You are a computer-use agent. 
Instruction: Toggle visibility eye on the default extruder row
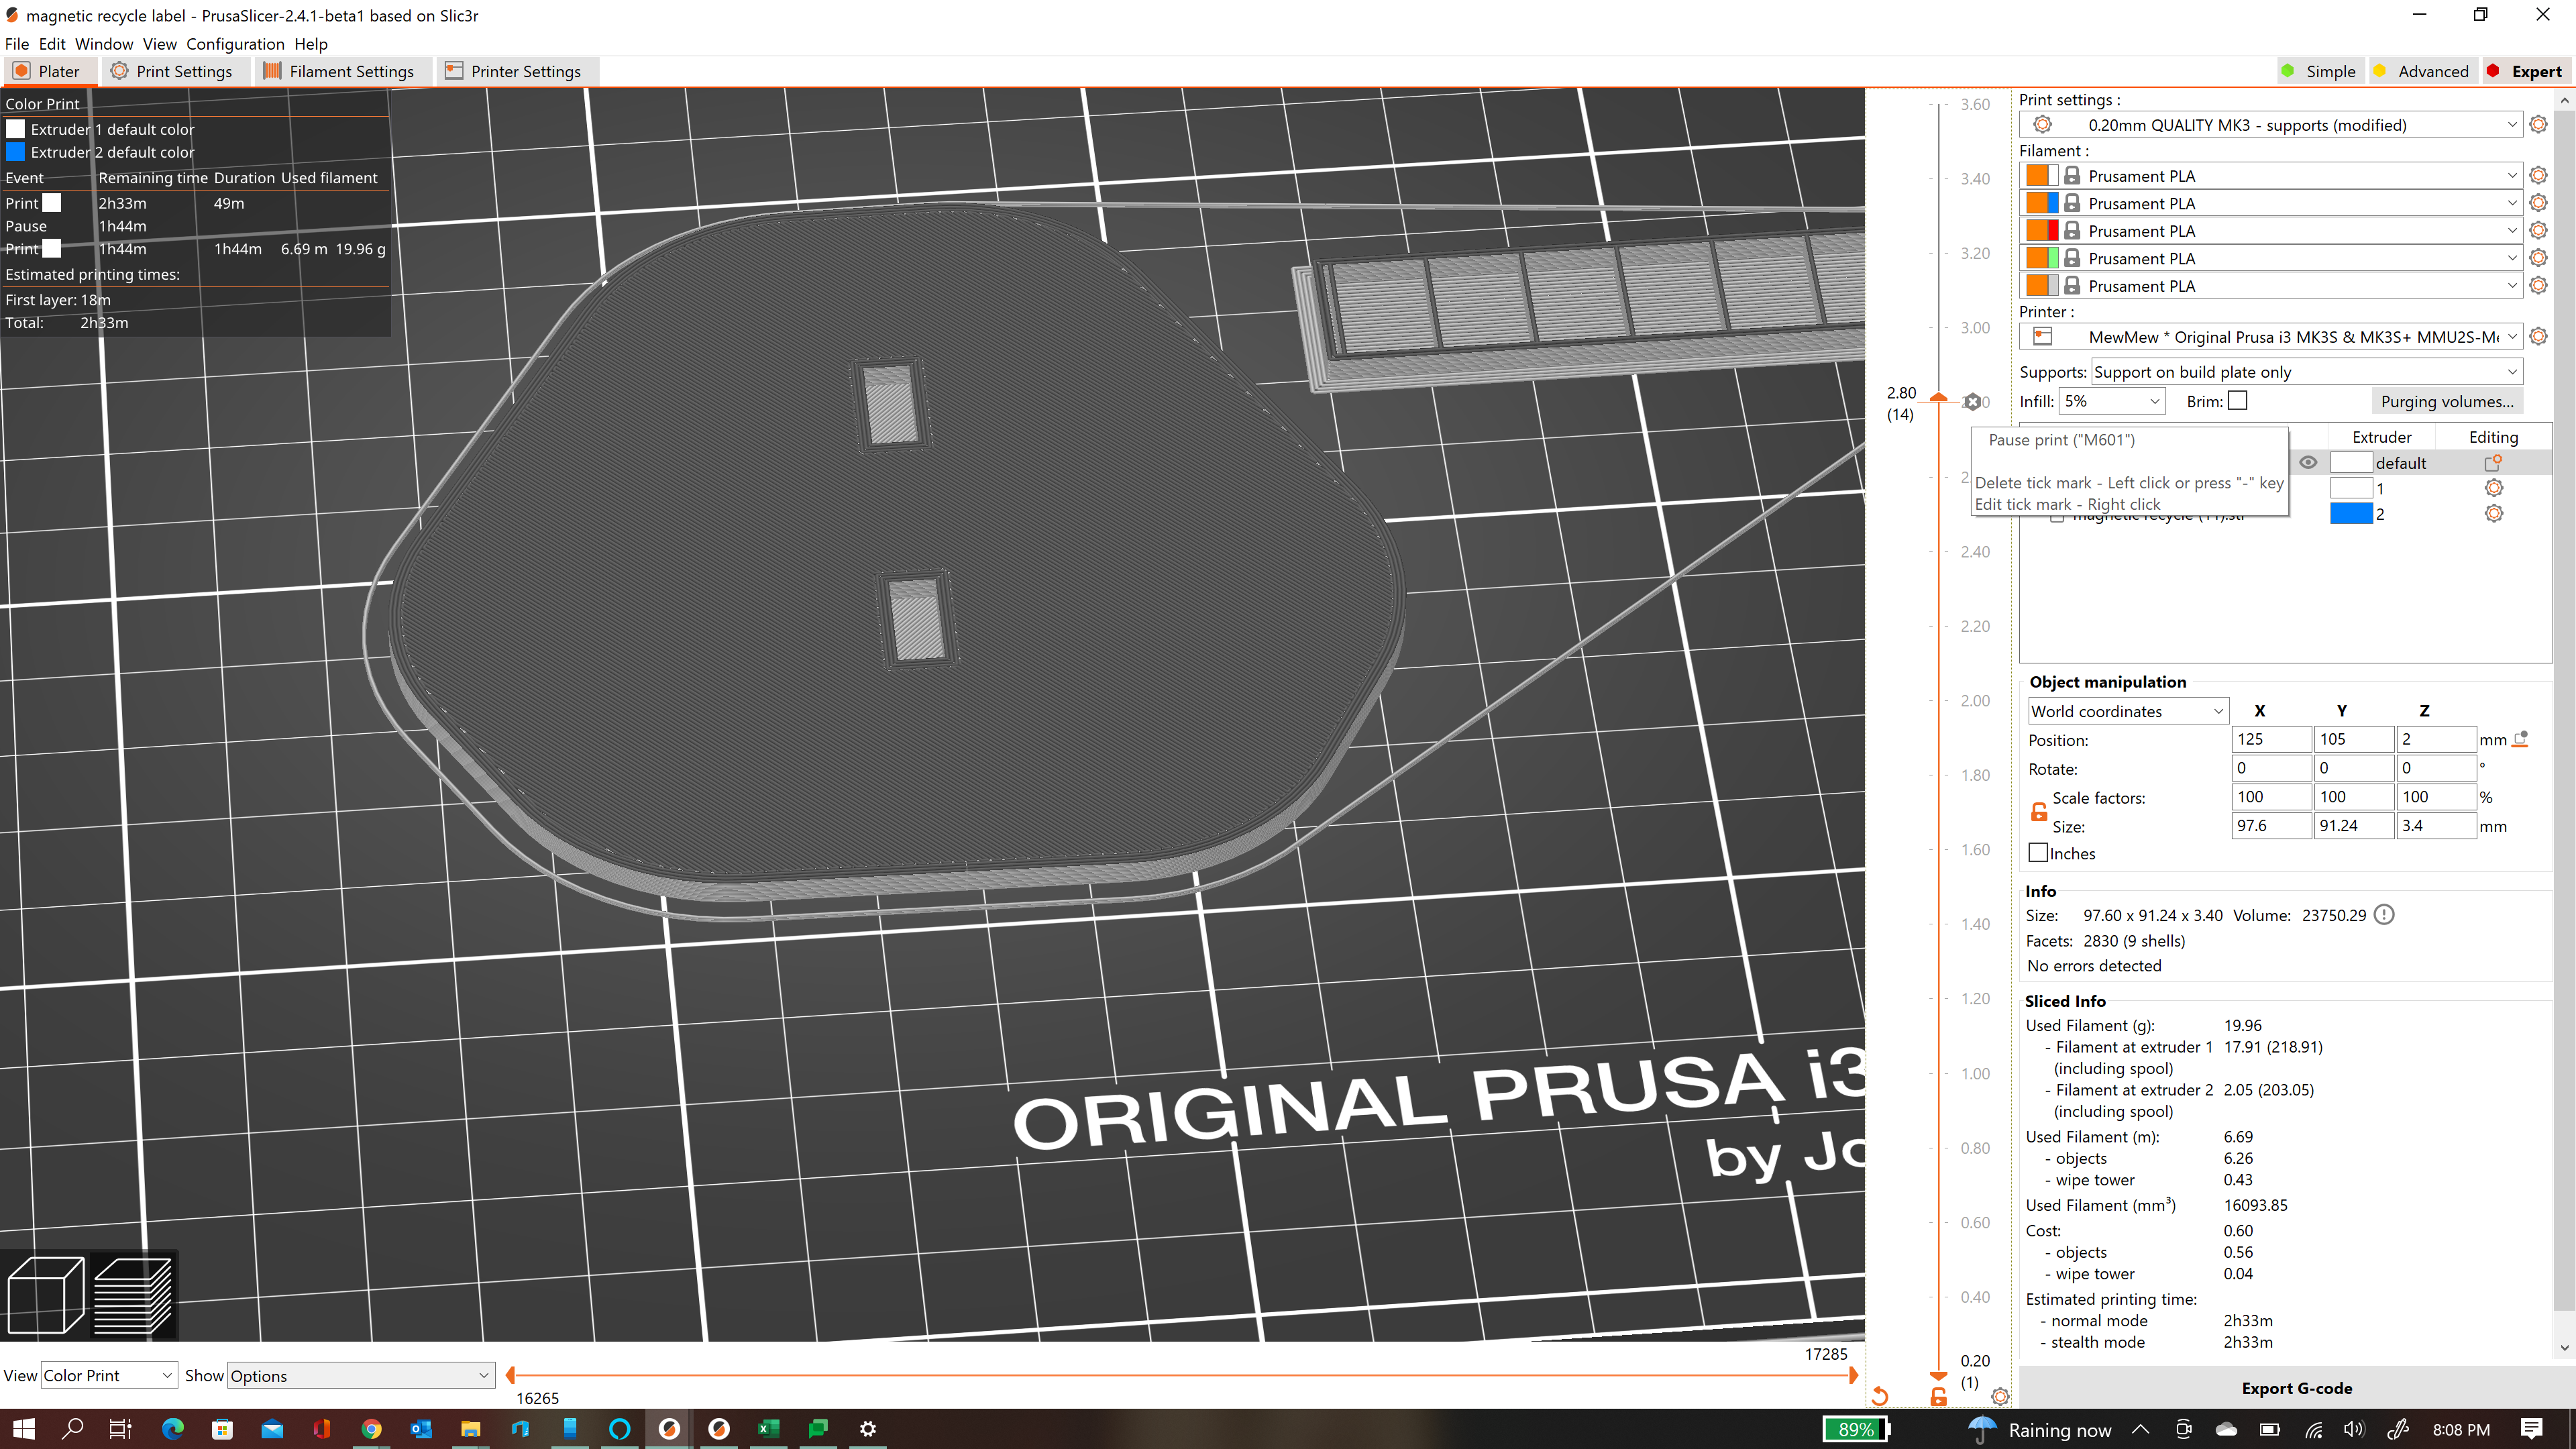coord(2308,462)
